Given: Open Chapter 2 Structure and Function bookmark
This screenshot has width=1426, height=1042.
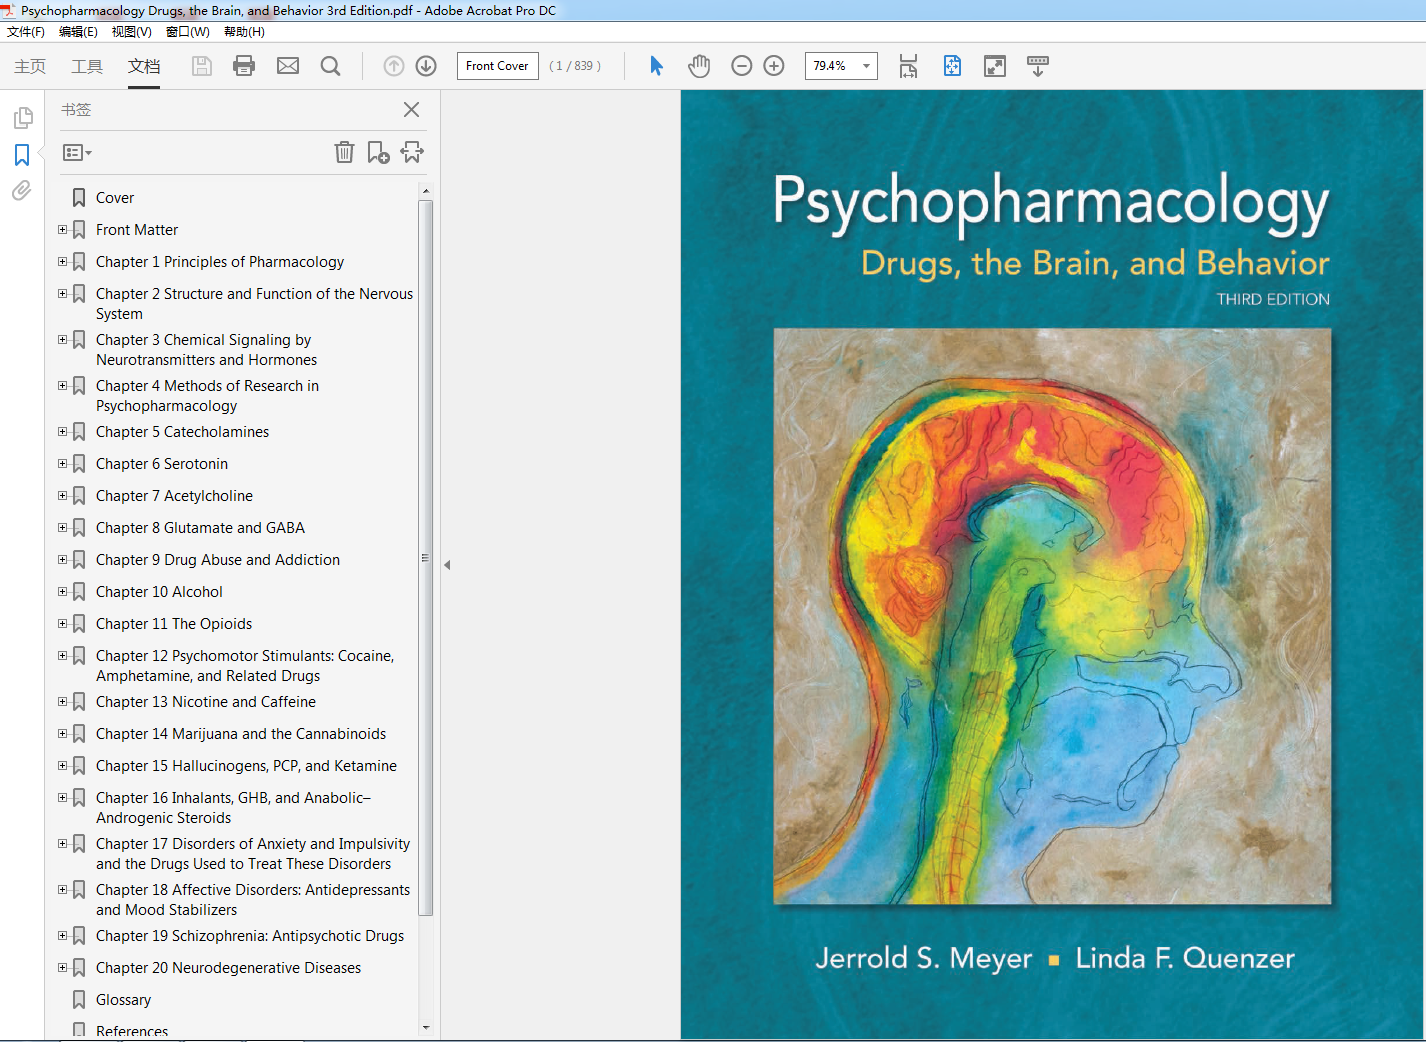Looking at the screenshot, I should (x=254, y=304).
